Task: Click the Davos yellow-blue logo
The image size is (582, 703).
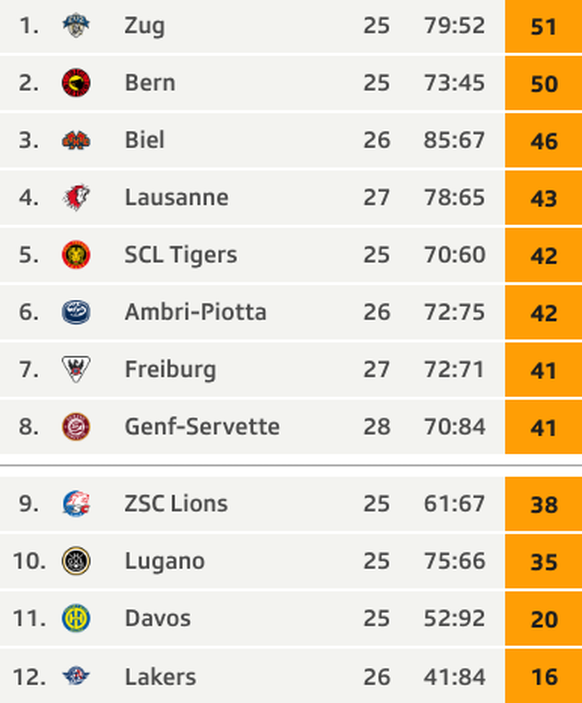Action: (76, 618)
